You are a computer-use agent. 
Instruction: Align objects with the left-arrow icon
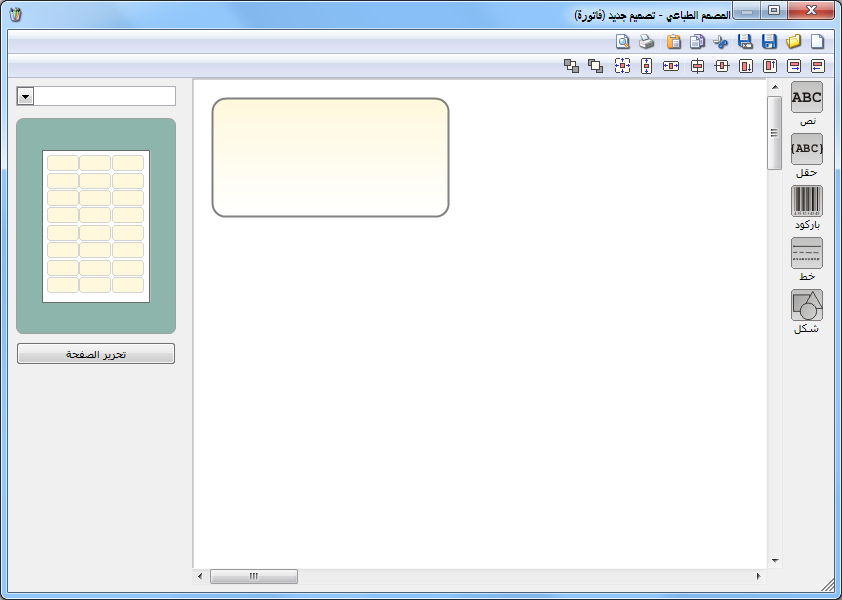click(x=817, y=66)
